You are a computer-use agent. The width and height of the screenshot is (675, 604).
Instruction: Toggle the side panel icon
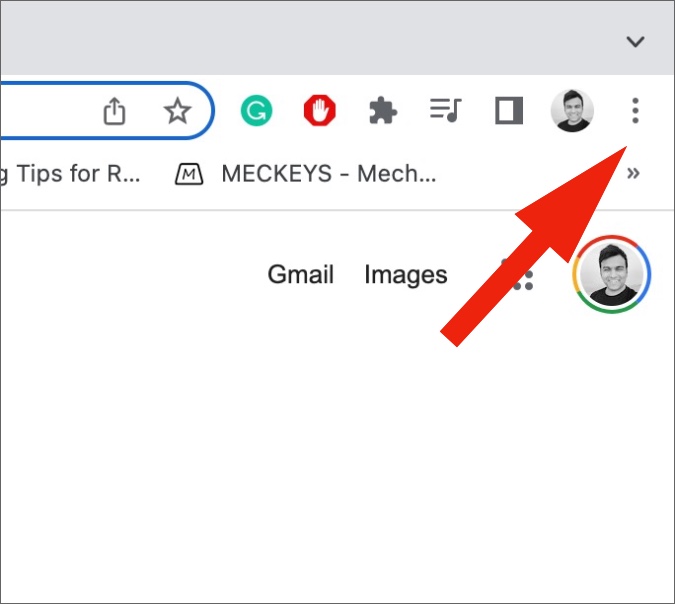click(x=509, y=111)
